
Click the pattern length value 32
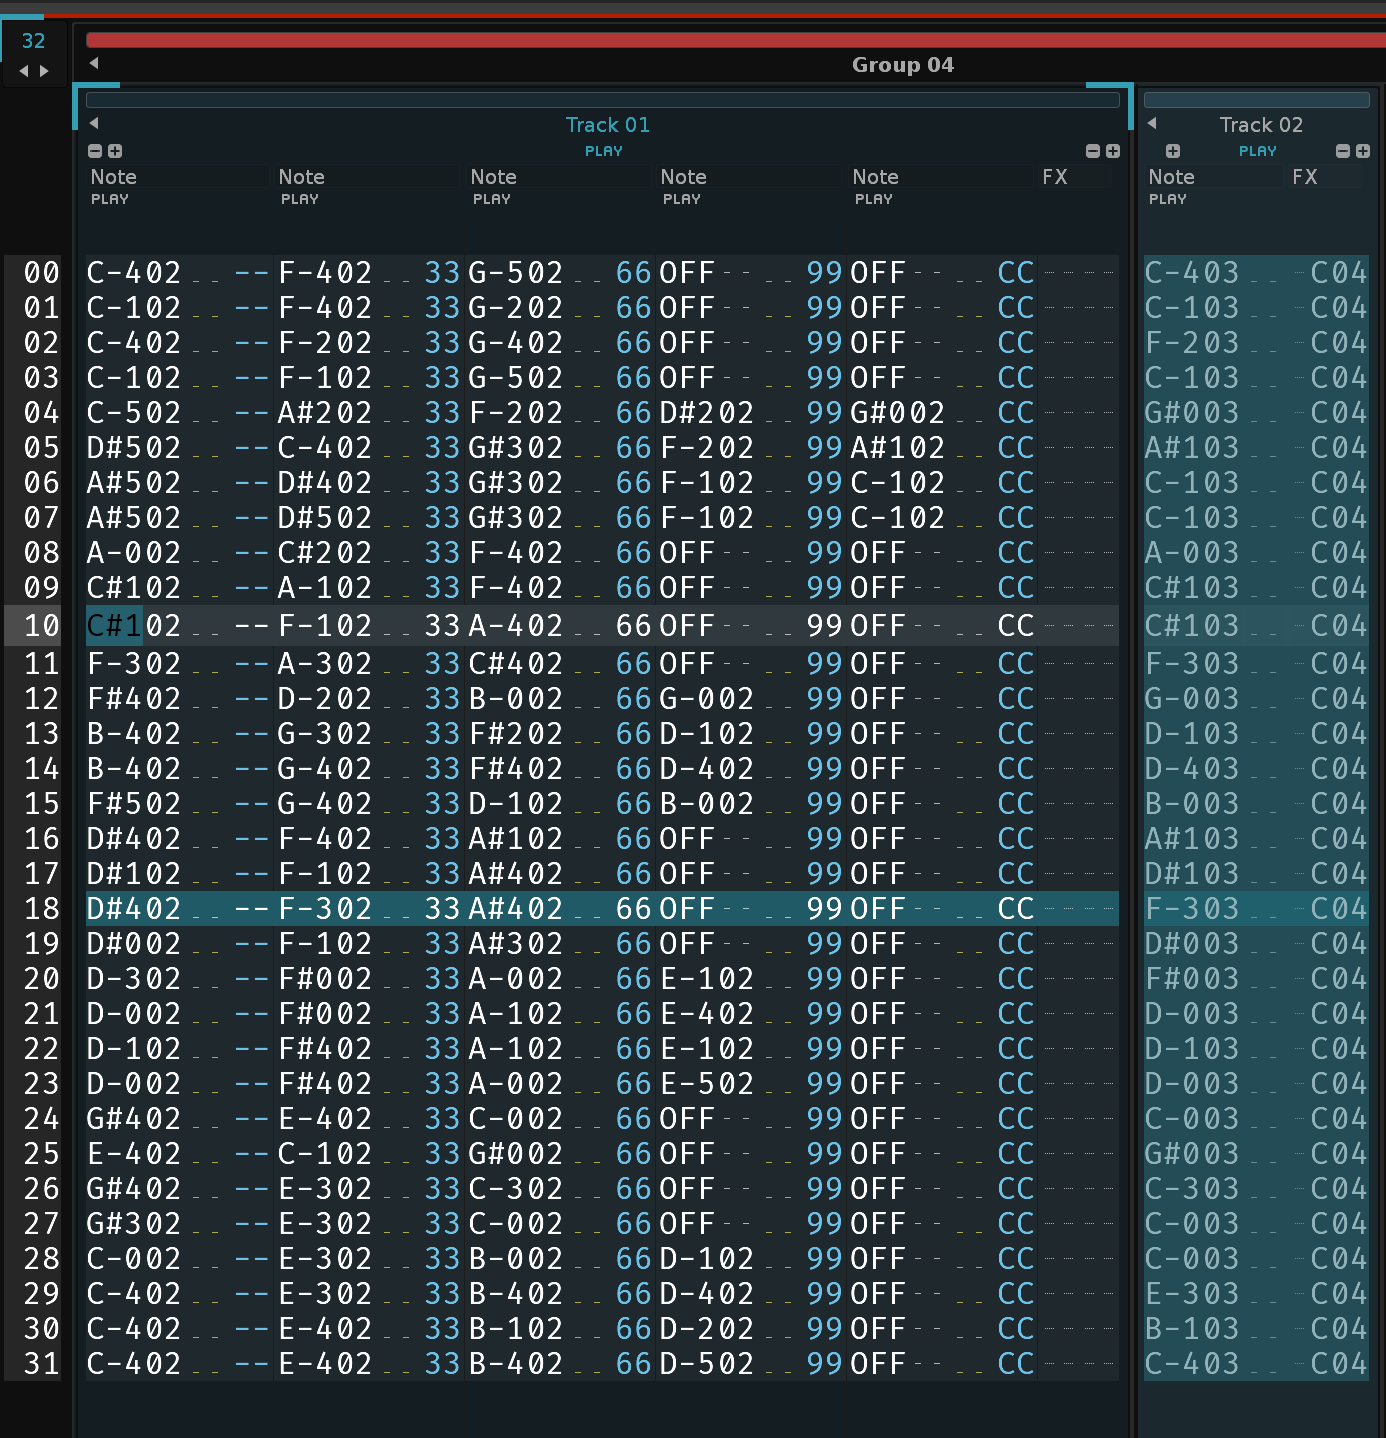(33, 41)
